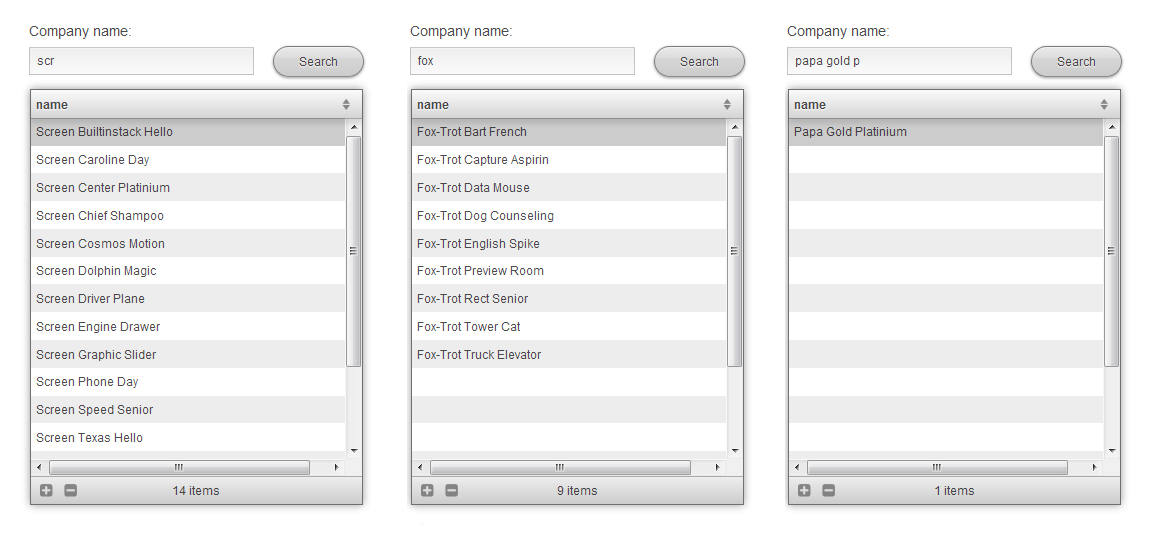Viewport: 1159px width, 542px height.
Task: Click the horizontal scrollbar in papa gold grid
Action: [x=936, y=467]
